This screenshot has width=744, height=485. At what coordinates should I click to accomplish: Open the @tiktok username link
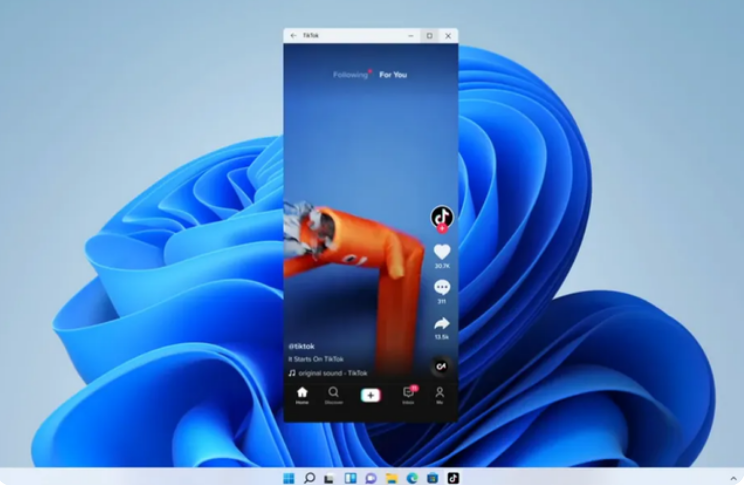[302, 346]
